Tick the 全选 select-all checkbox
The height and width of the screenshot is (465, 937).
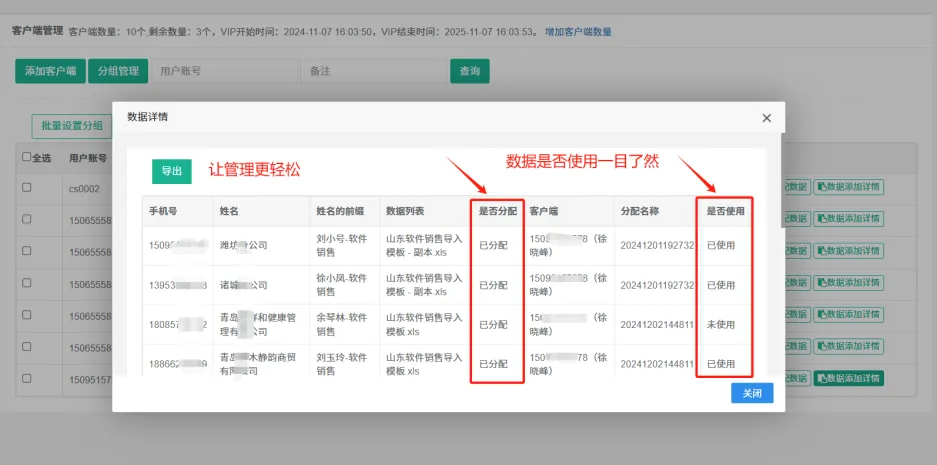click(26, 157)
